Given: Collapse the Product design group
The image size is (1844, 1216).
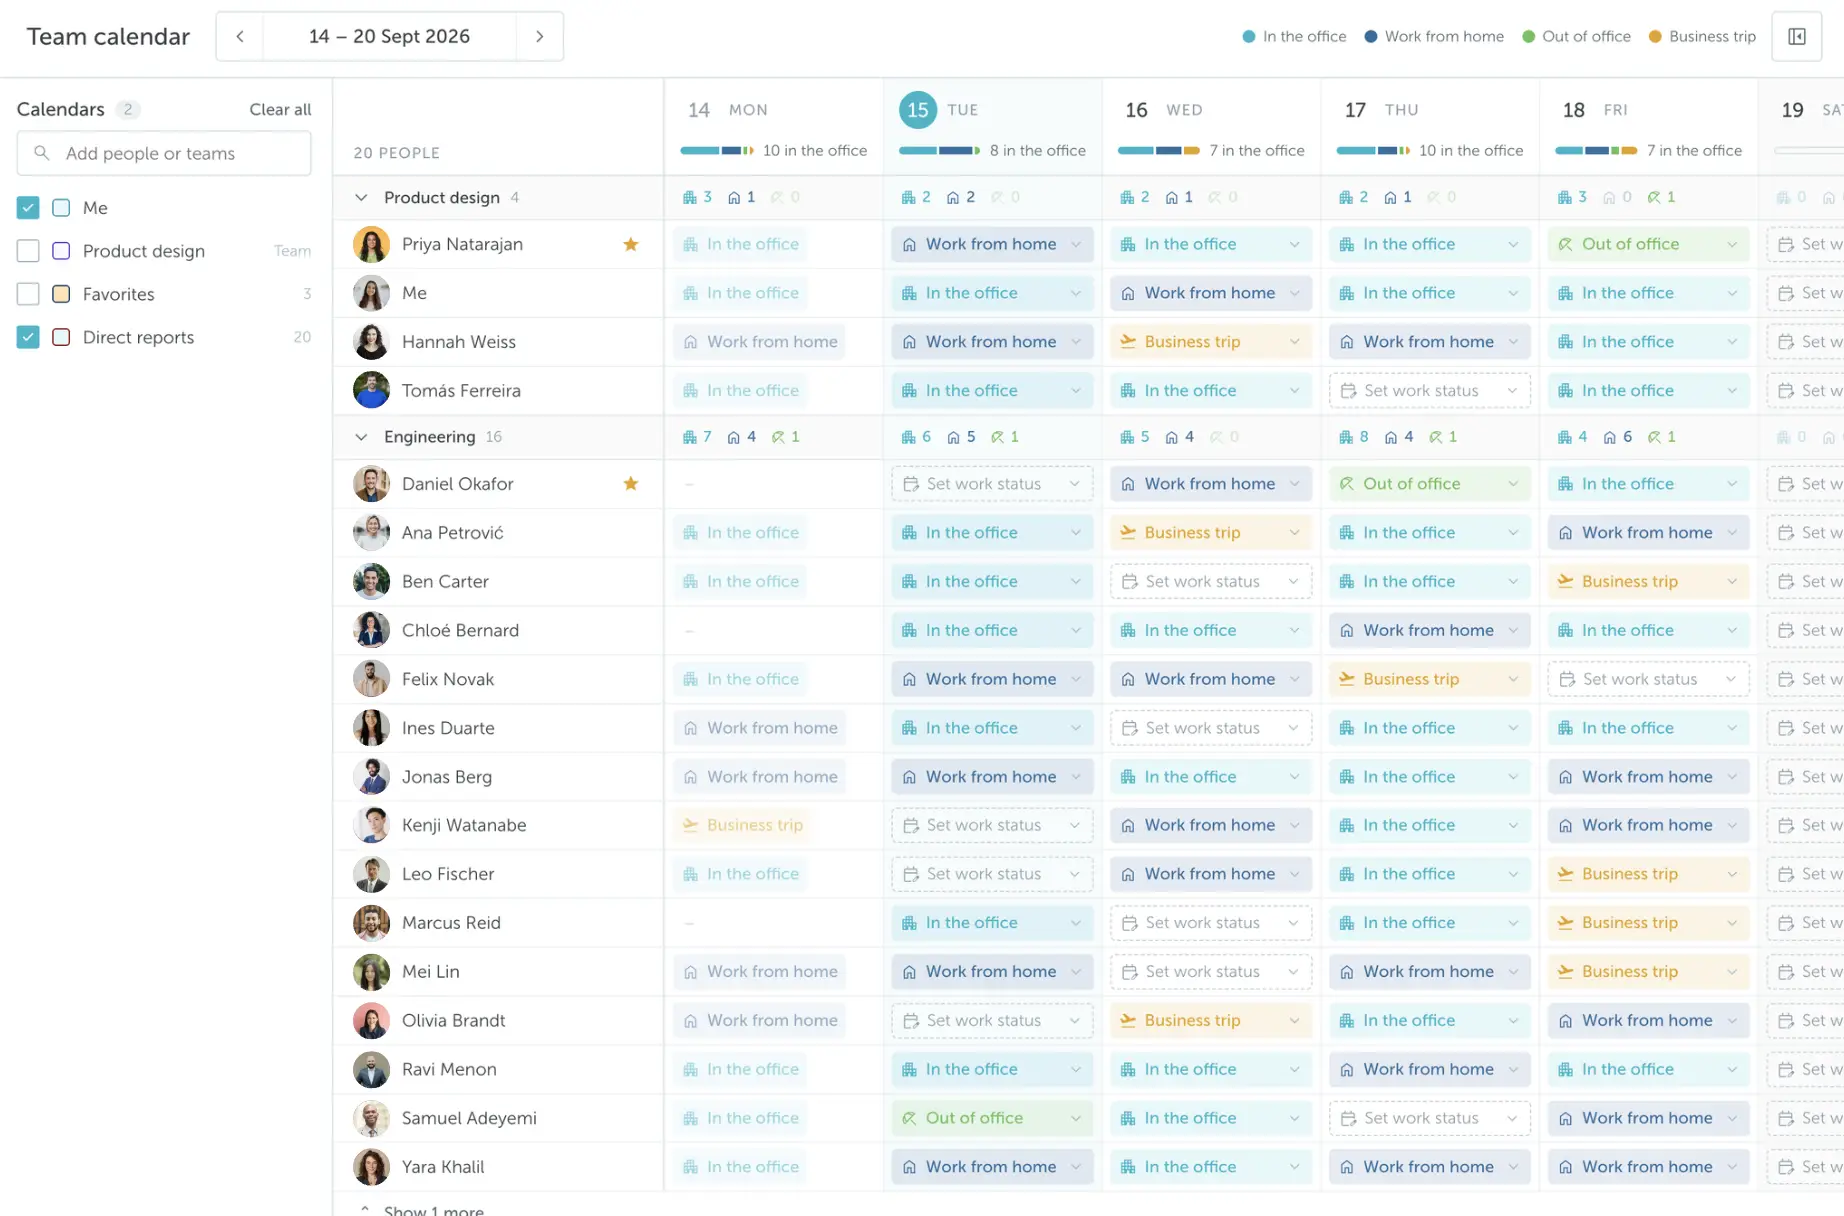Looking at the screenshot, I should tap(361, 198).
